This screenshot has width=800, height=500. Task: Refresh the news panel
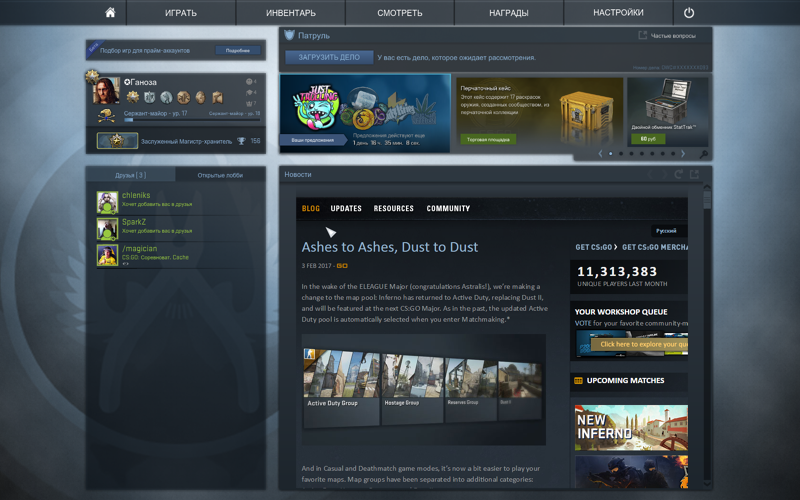click(678, 174)
